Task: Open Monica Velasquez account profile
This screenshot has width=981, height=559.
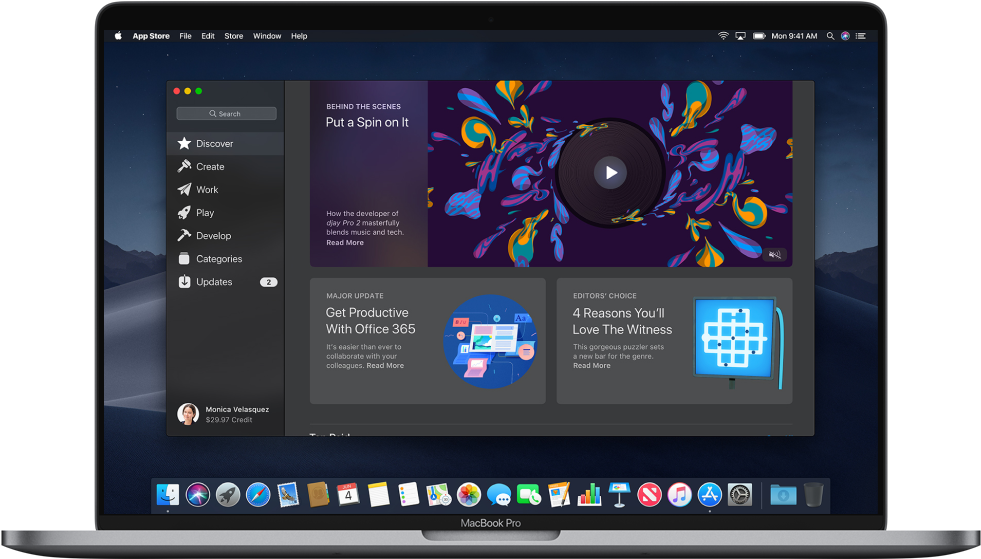Action: coord(225,414)
